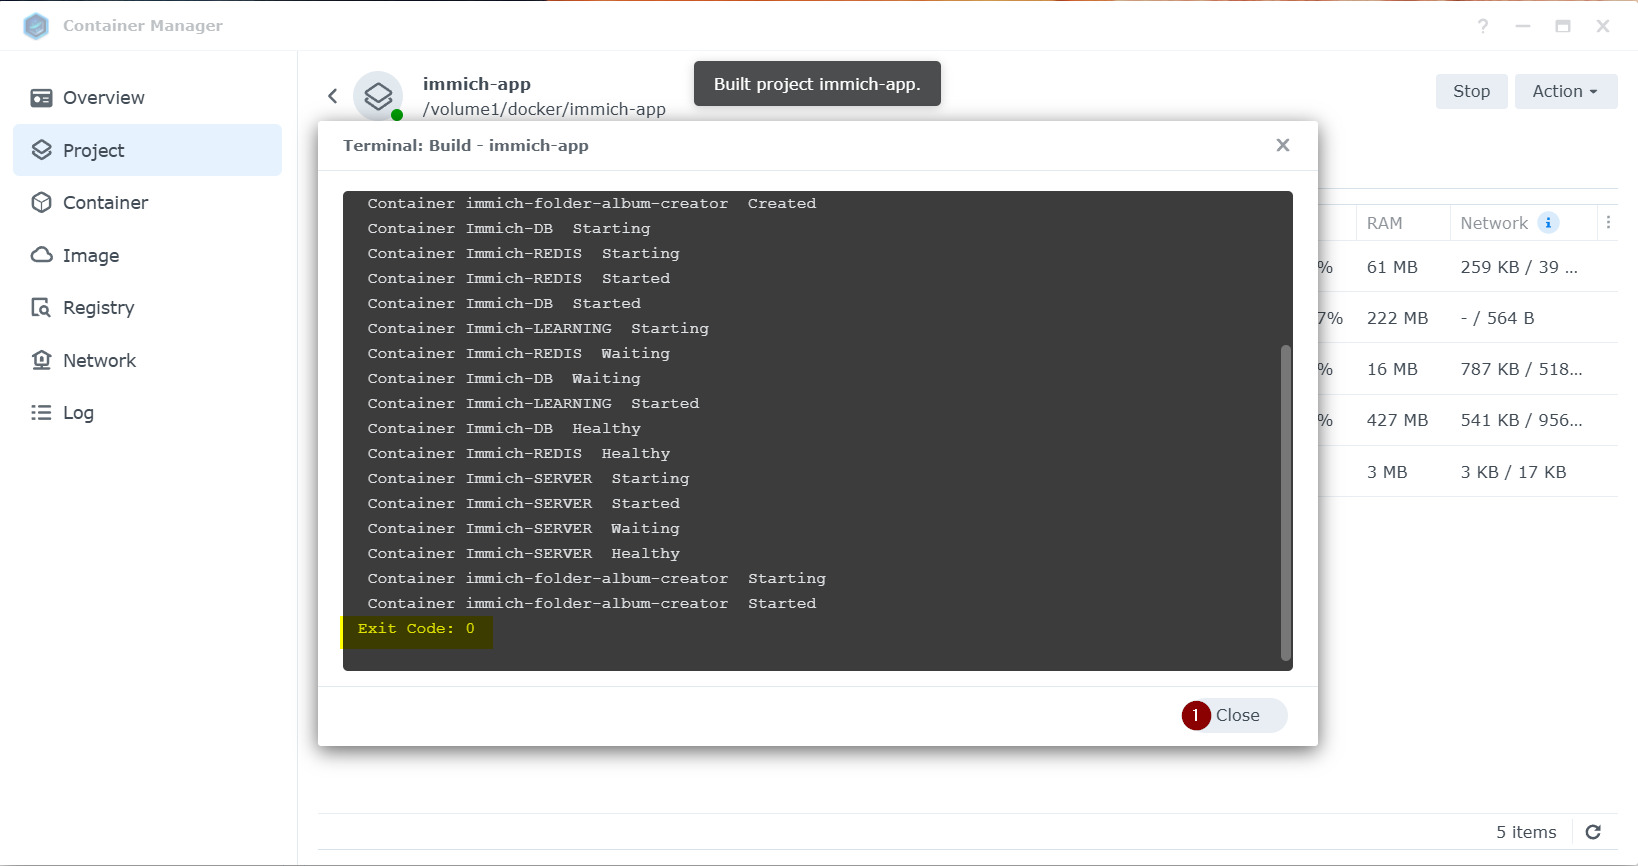Open the Overview section

click(x=147, y=98)
